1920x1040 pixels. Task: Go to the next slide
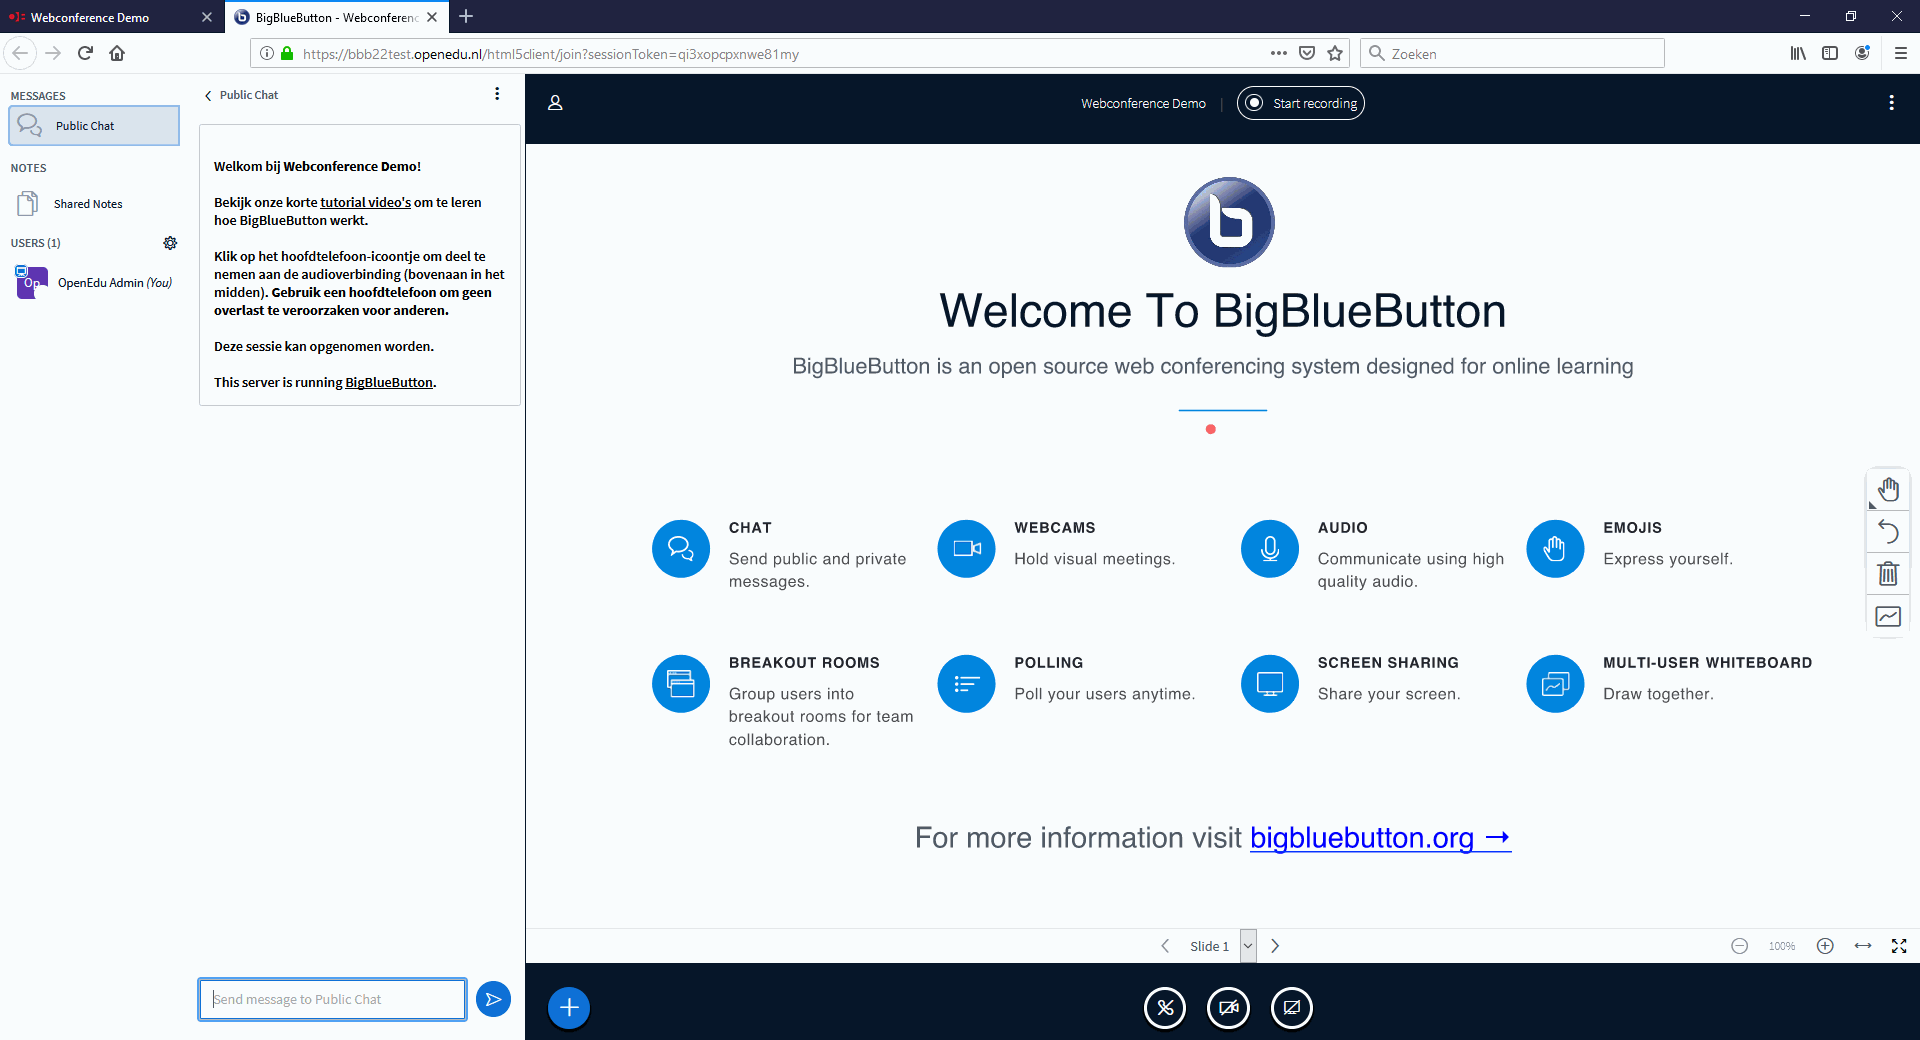[x=1275, y=946]
